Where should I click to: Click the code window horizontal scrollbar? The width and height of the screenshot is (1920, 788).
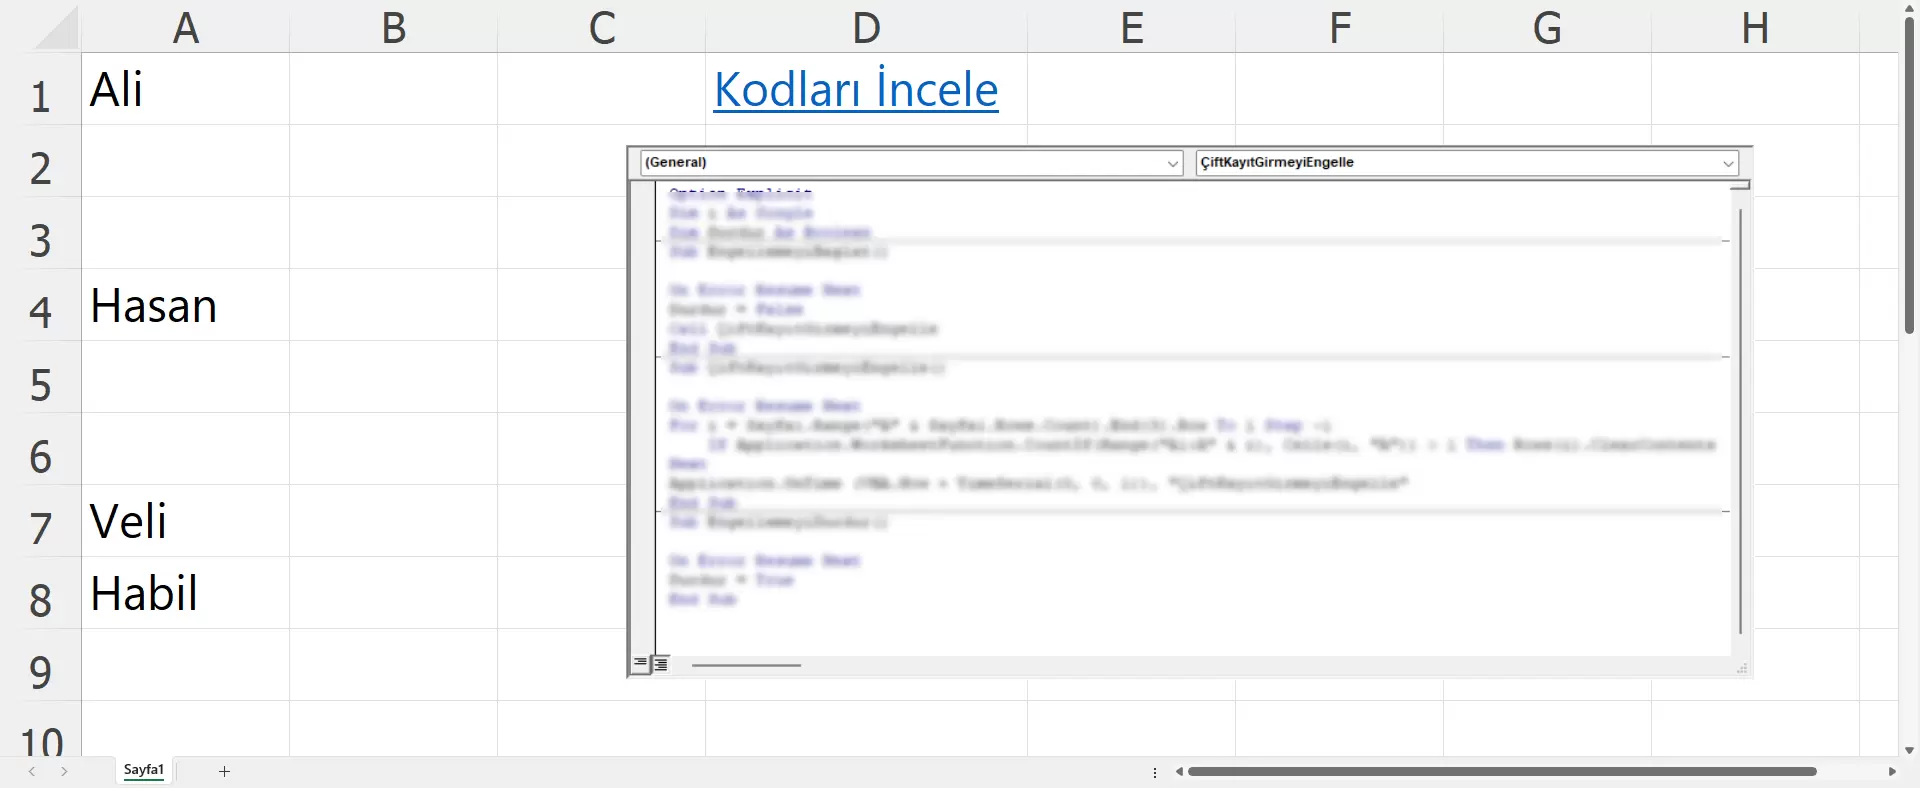746,665
